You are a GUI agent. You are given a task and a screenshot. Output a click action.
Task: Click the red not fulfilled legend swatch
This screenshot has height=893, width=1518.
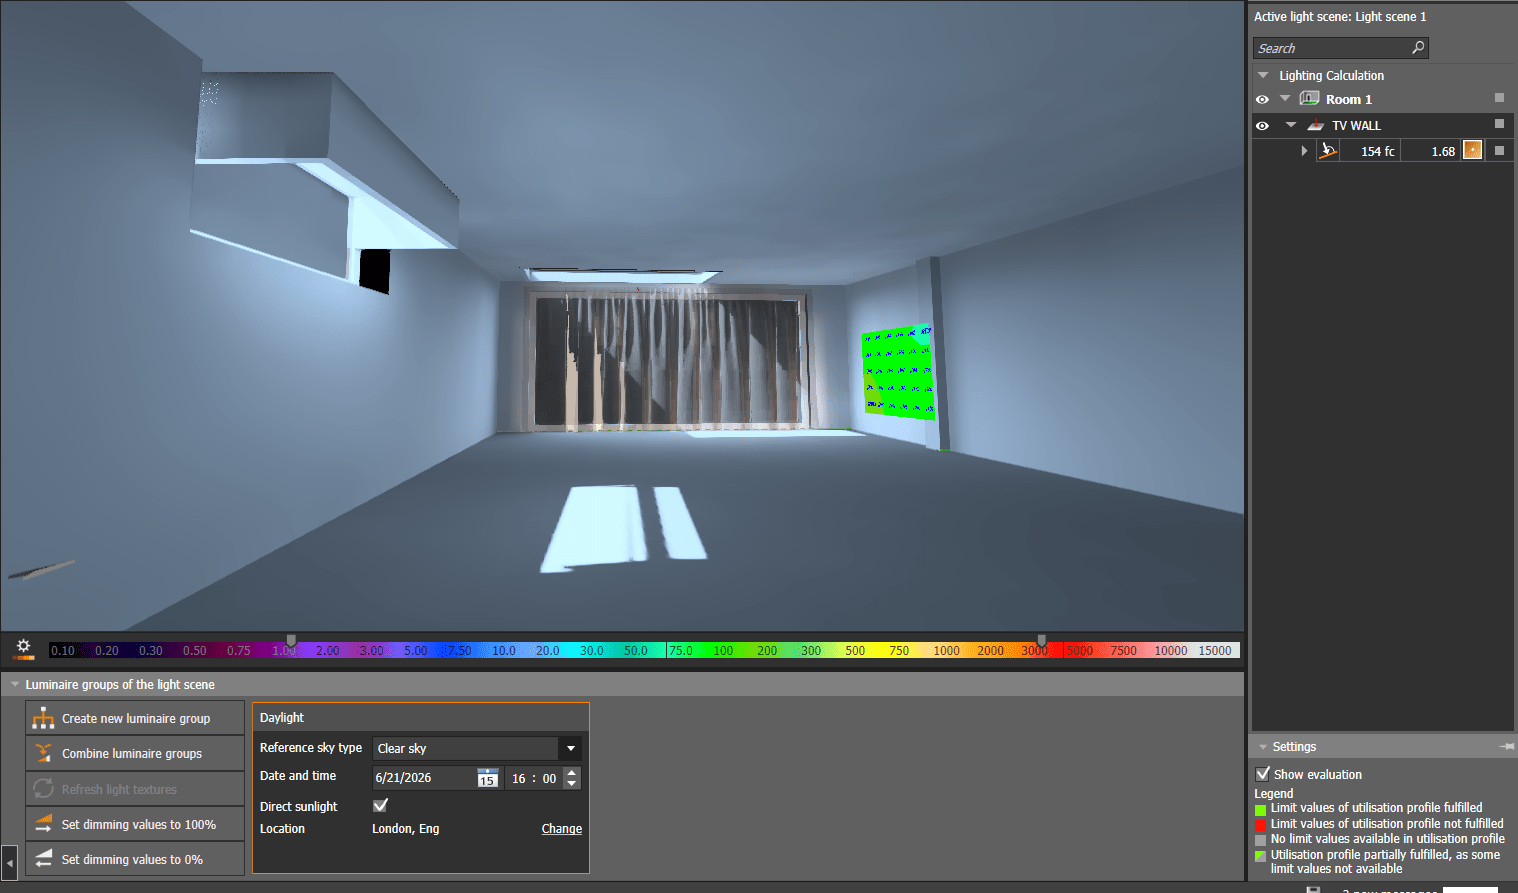click(x=1260, y=825)
